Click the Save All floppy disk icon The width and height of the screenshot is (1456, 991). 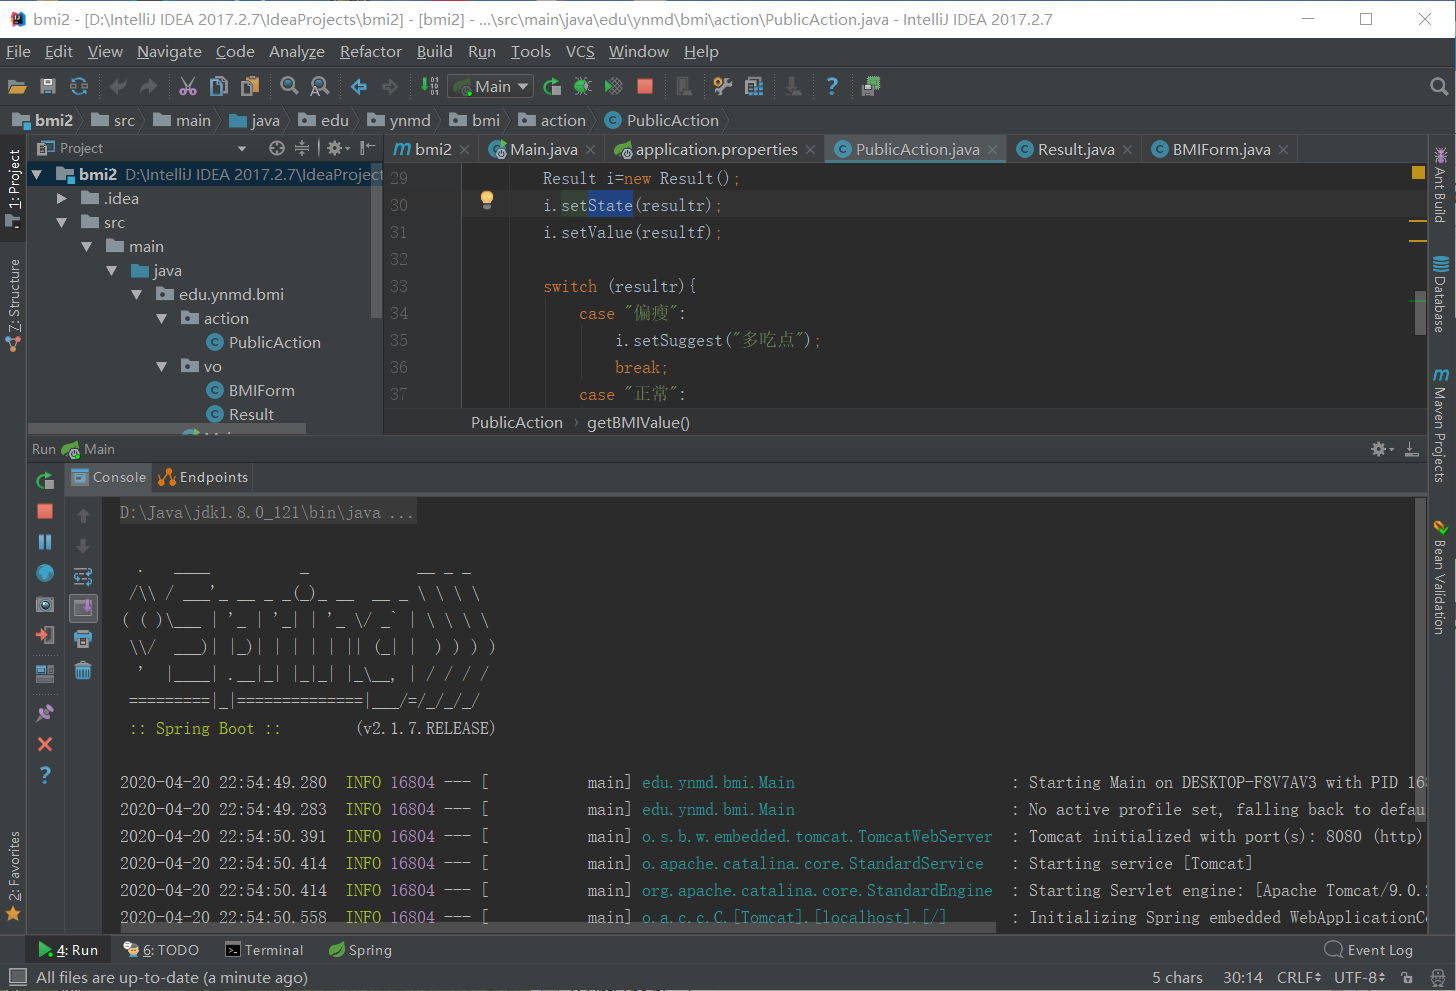(x=47, y=87)
